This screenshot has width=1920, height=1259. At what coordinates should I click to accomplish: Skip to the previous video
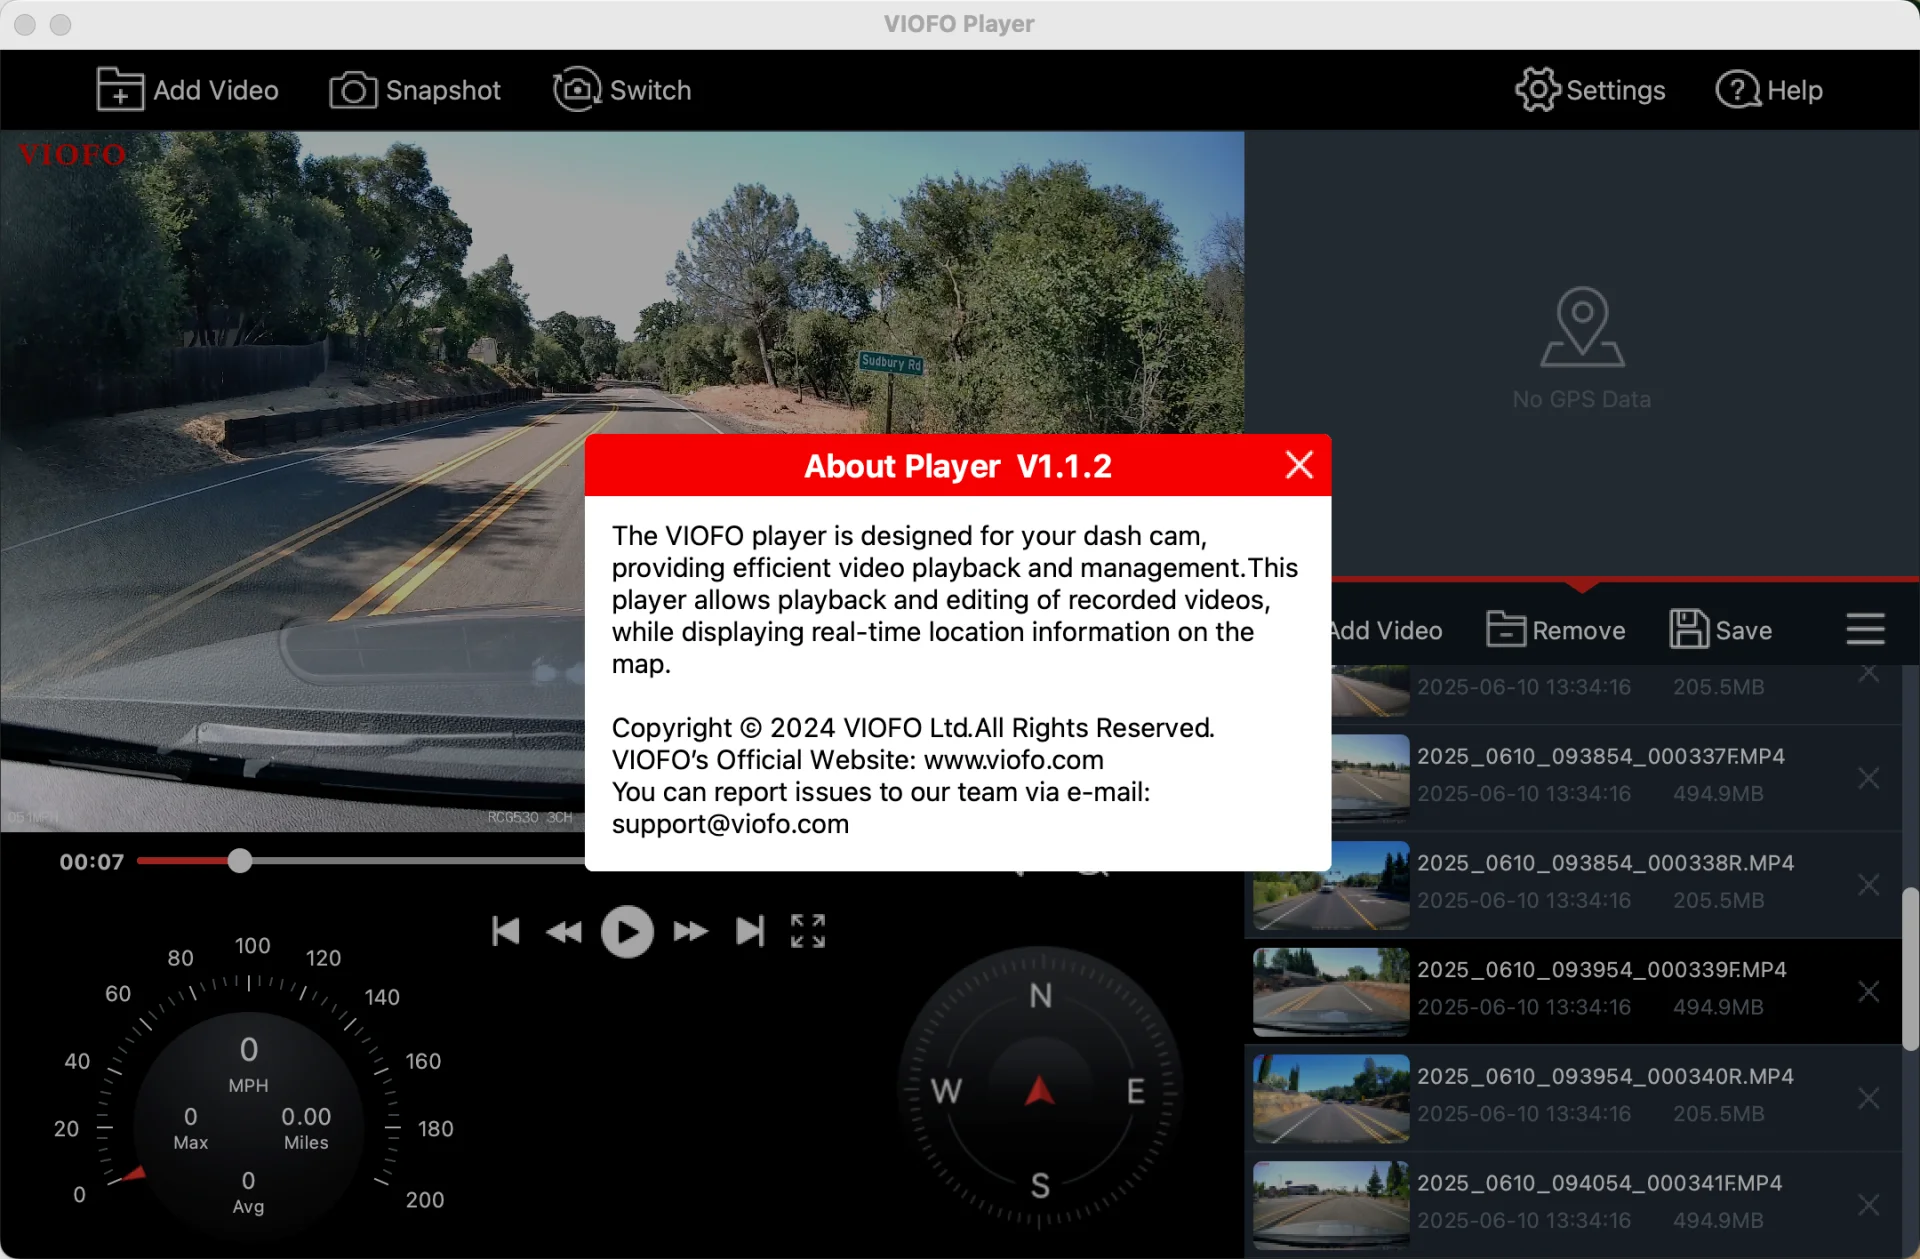(506, 931)
